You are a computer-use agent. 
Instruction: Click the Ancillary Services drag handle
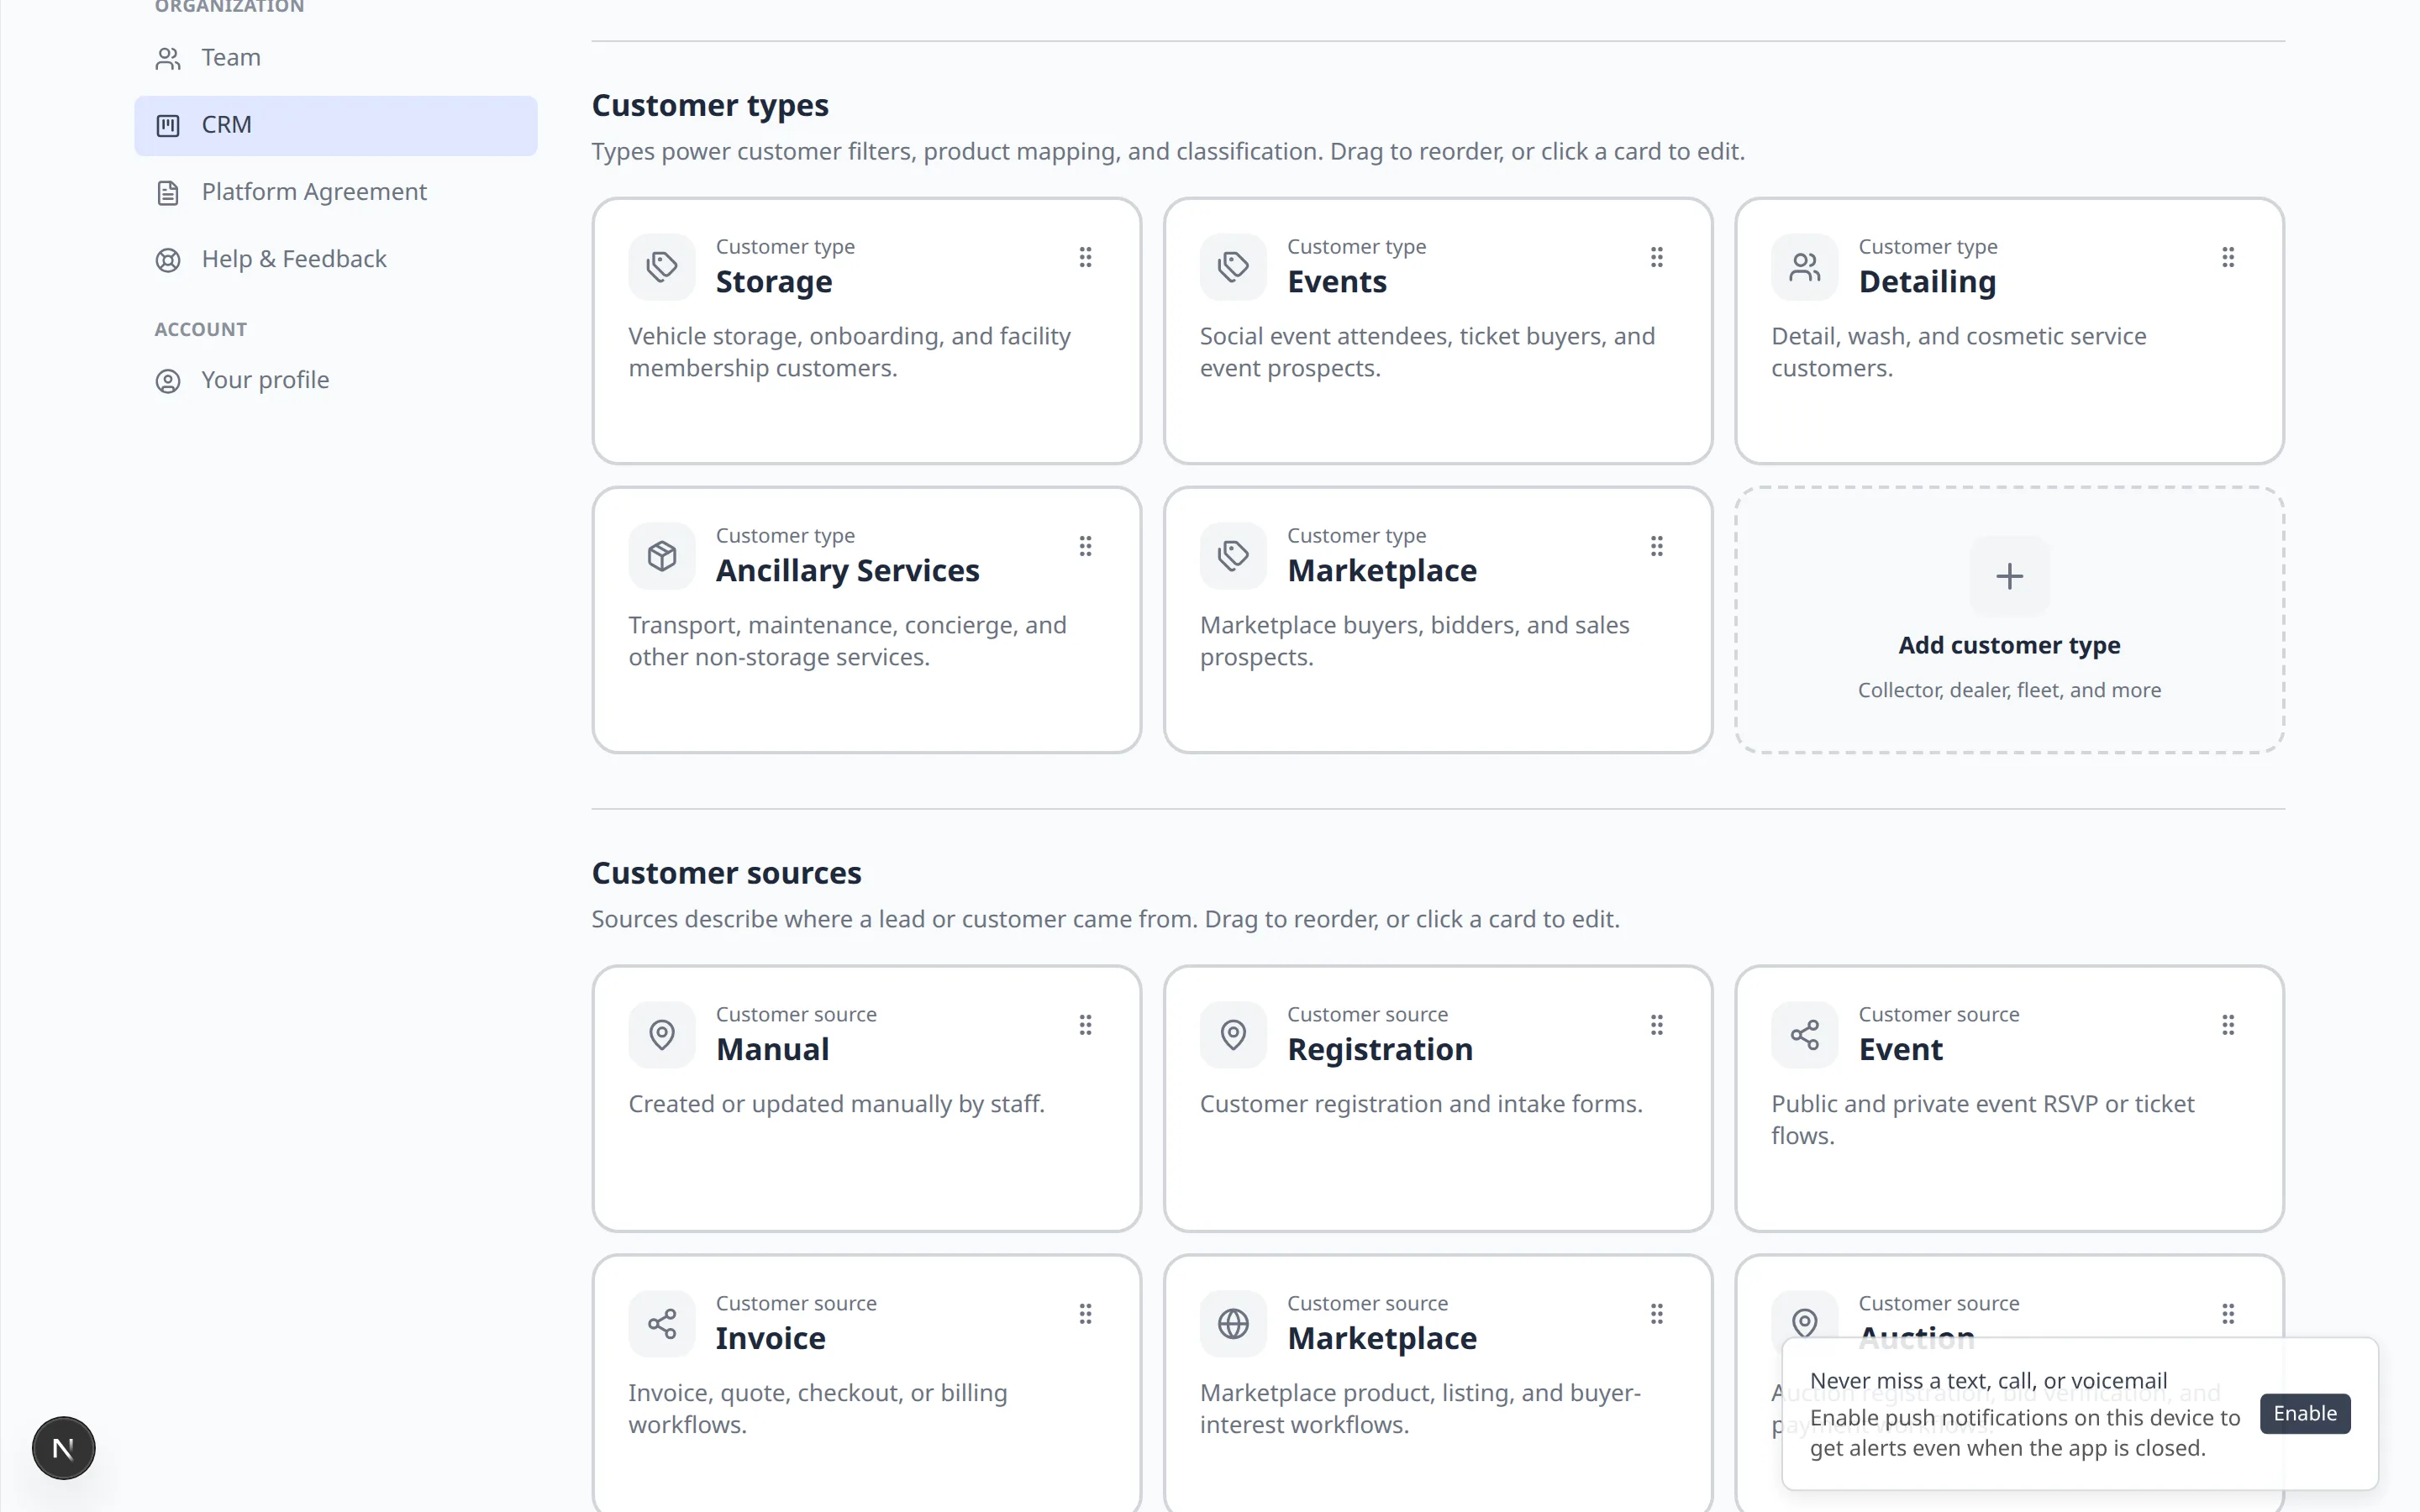point(1085,546)
